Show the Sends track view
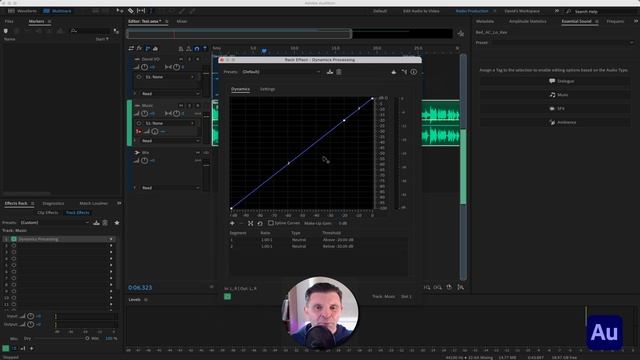 [x=148, y=48]
